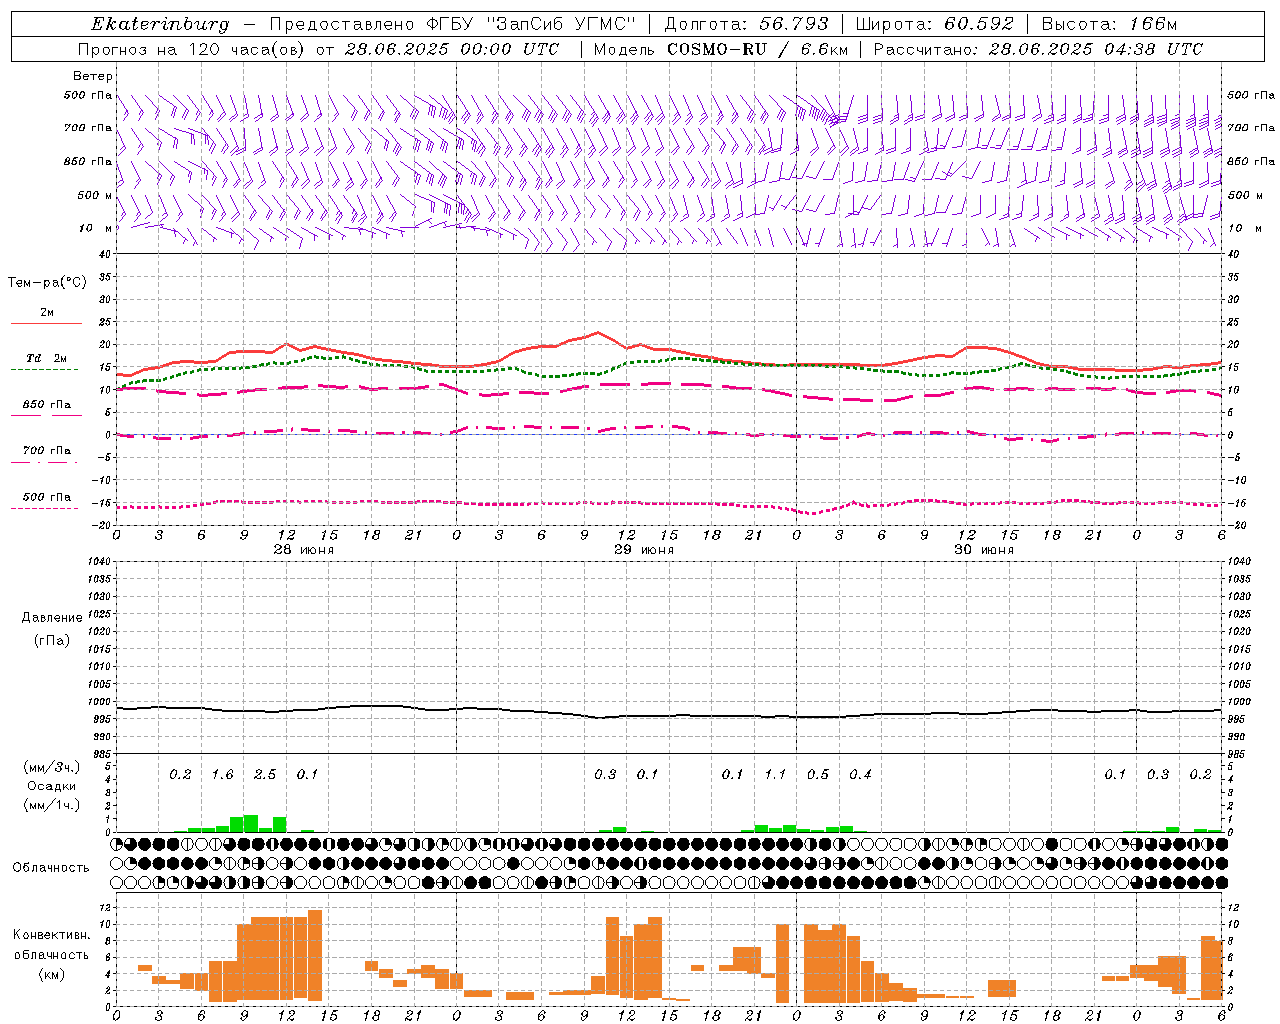Click the Td 2м dew point legend
1280x1024 pixels.
click(46, 362)
